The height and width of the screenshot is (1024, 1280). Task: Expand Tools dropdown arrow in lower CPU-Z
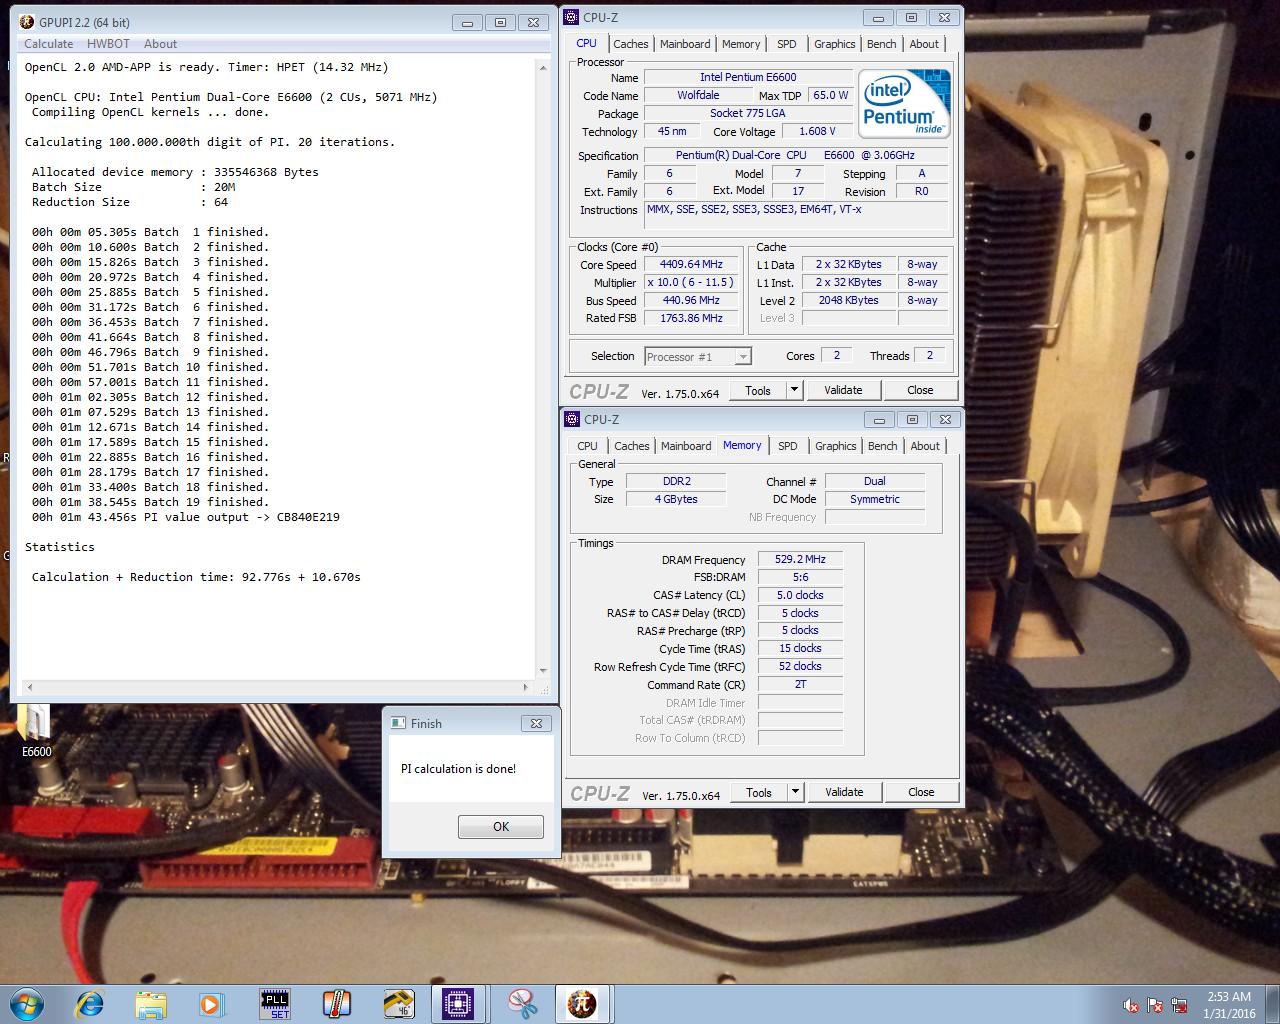[x=796, y=792]
